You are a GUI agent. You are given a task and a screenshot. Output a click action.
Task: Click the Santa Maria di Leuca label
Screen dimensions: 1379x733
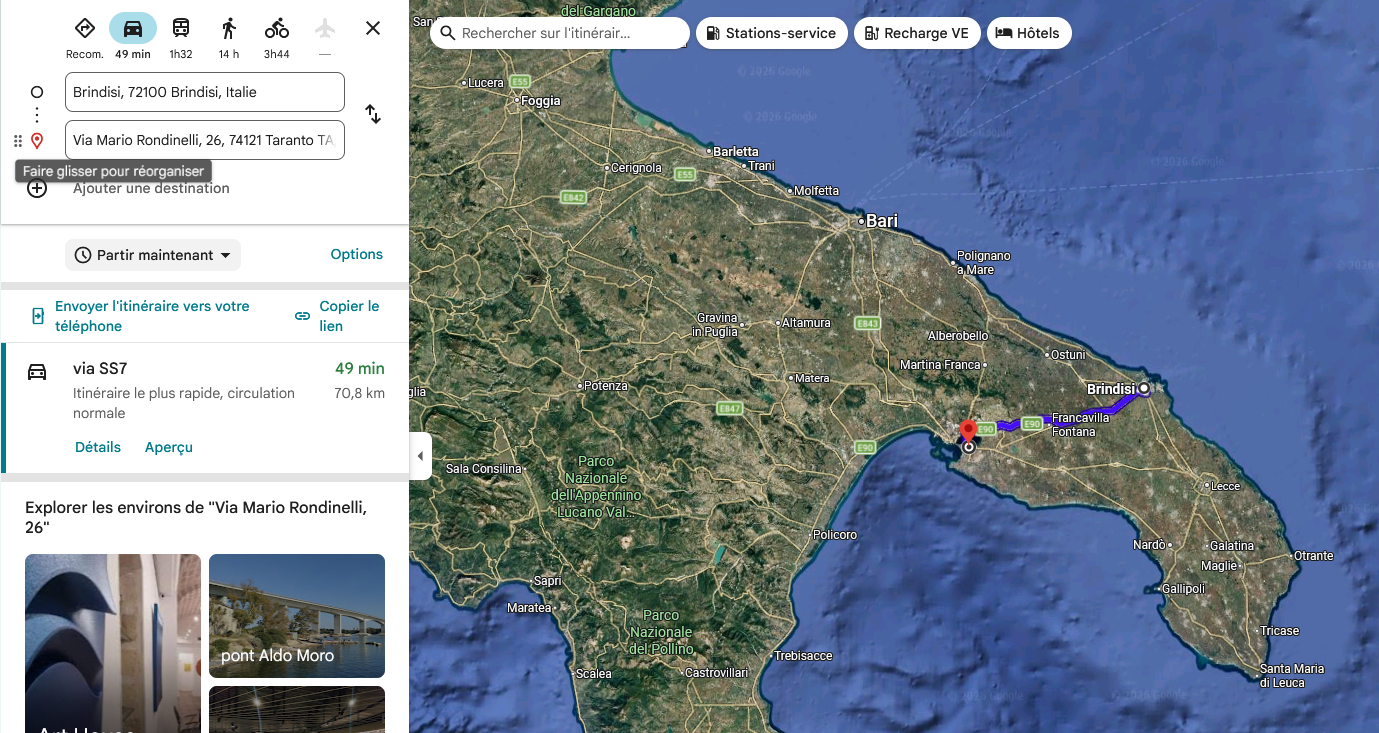[x=1292, y=675]
